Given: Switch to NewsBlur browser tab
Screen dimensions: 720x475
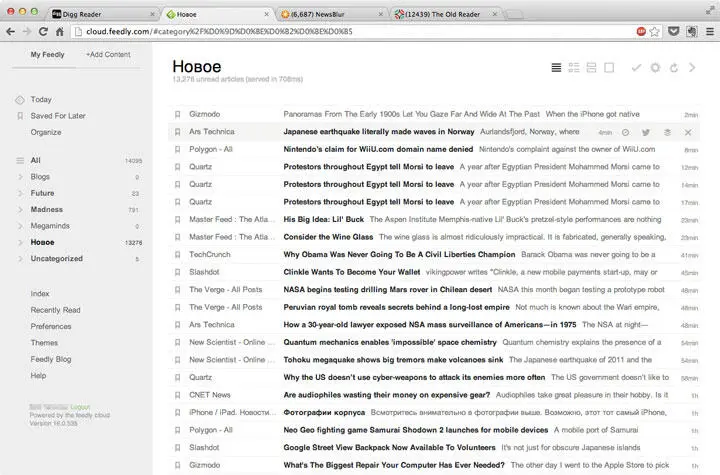Looking at the screenshot, I should (332, 14).
